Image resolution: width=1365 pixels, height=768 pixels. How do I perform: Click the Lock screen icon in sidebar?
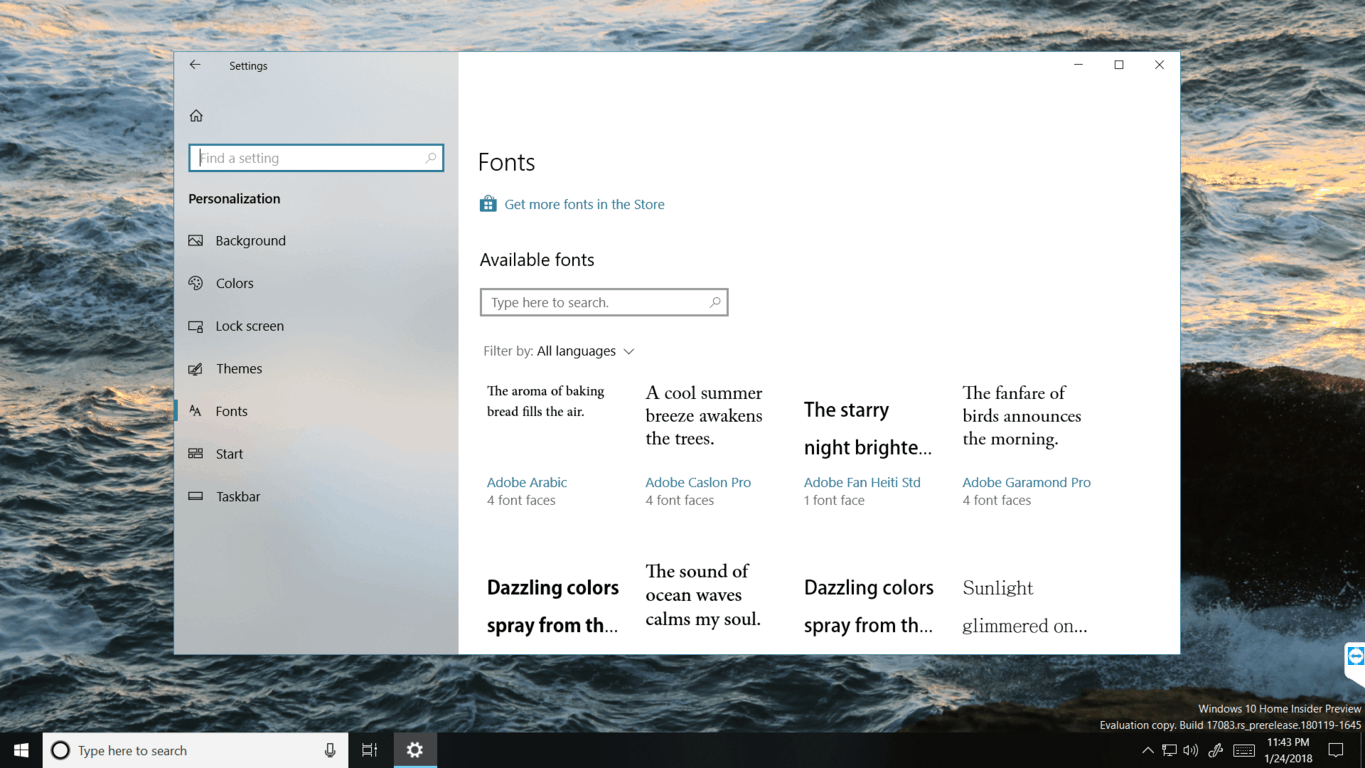point(196,326)
